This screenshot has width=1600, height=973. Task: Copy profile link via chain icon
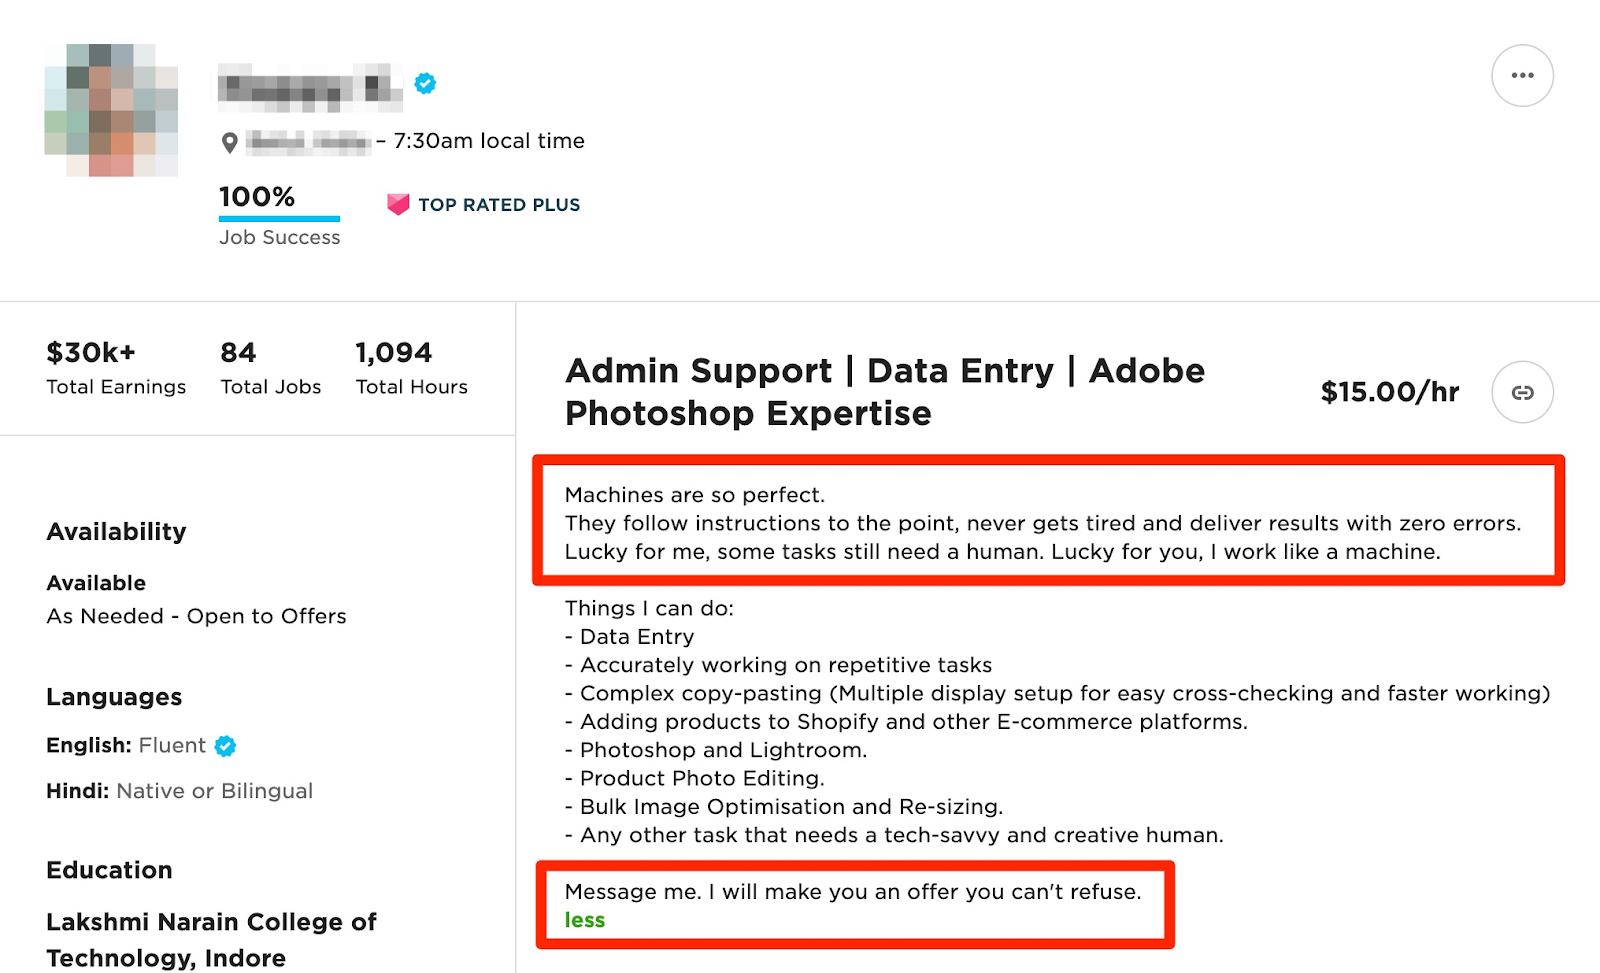click(1522, 392)
